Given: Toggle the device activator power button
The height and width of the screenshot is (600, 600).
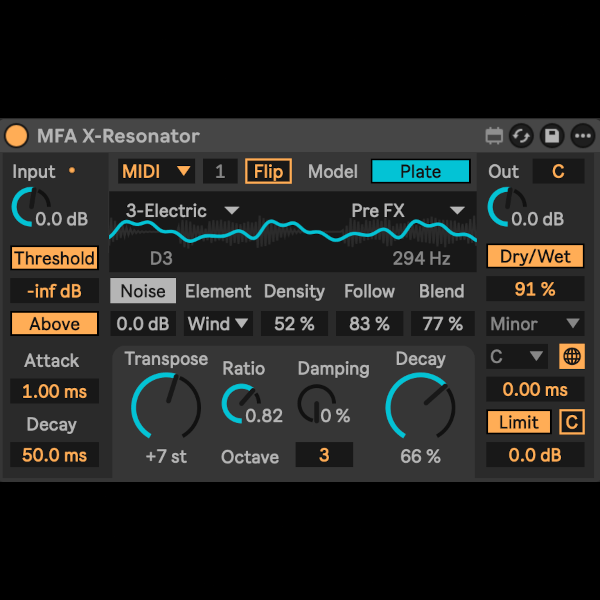Looking at the screenshot, I should point(17,136).
